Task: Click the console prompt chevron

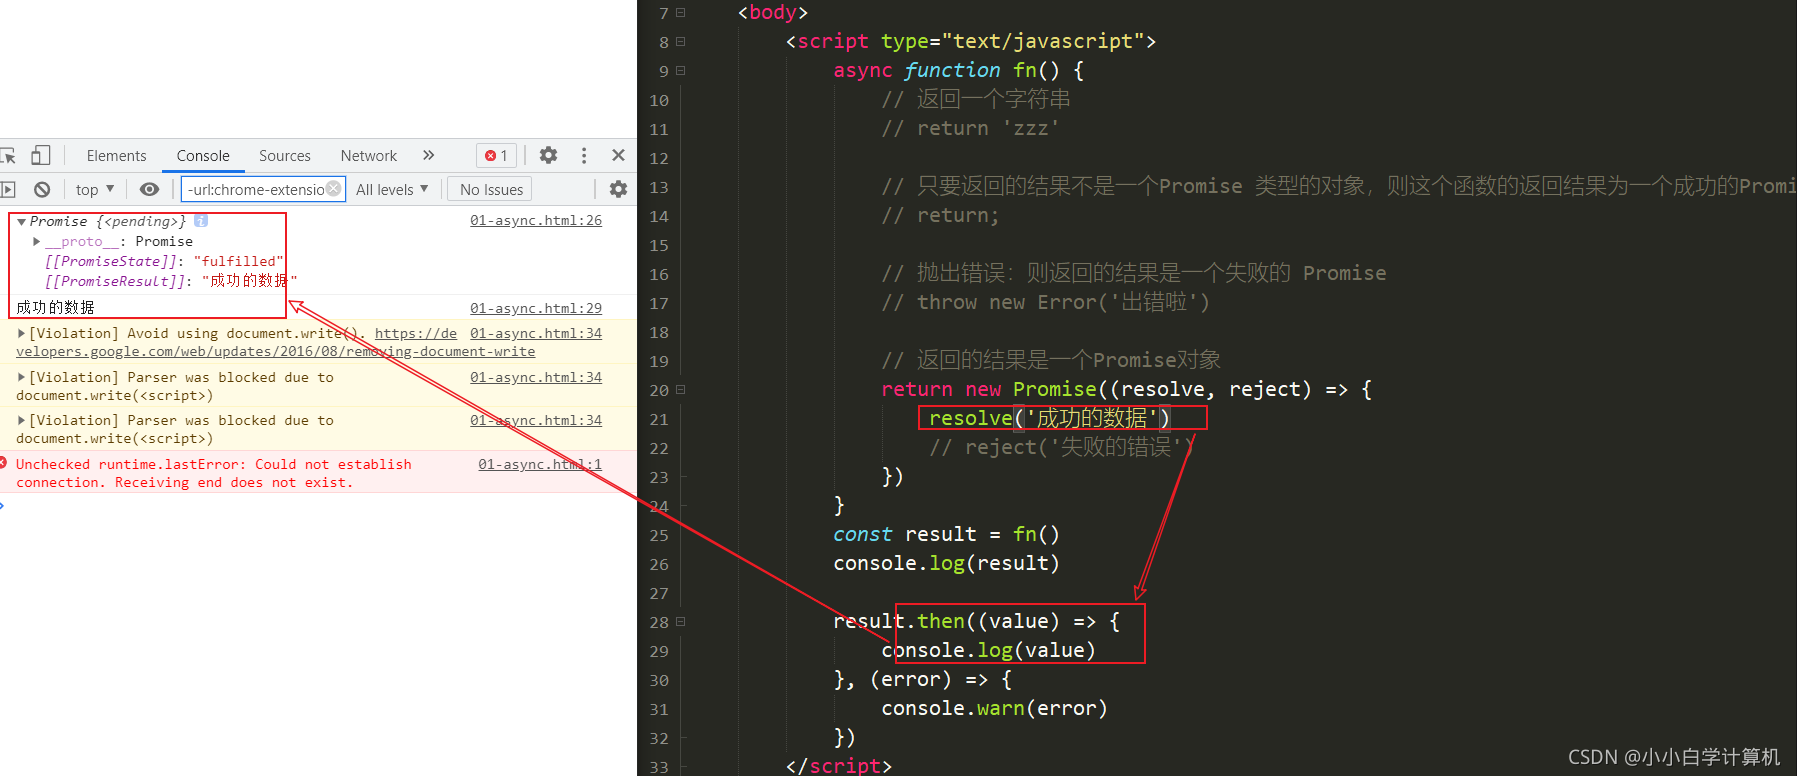Action: [3, 506]
